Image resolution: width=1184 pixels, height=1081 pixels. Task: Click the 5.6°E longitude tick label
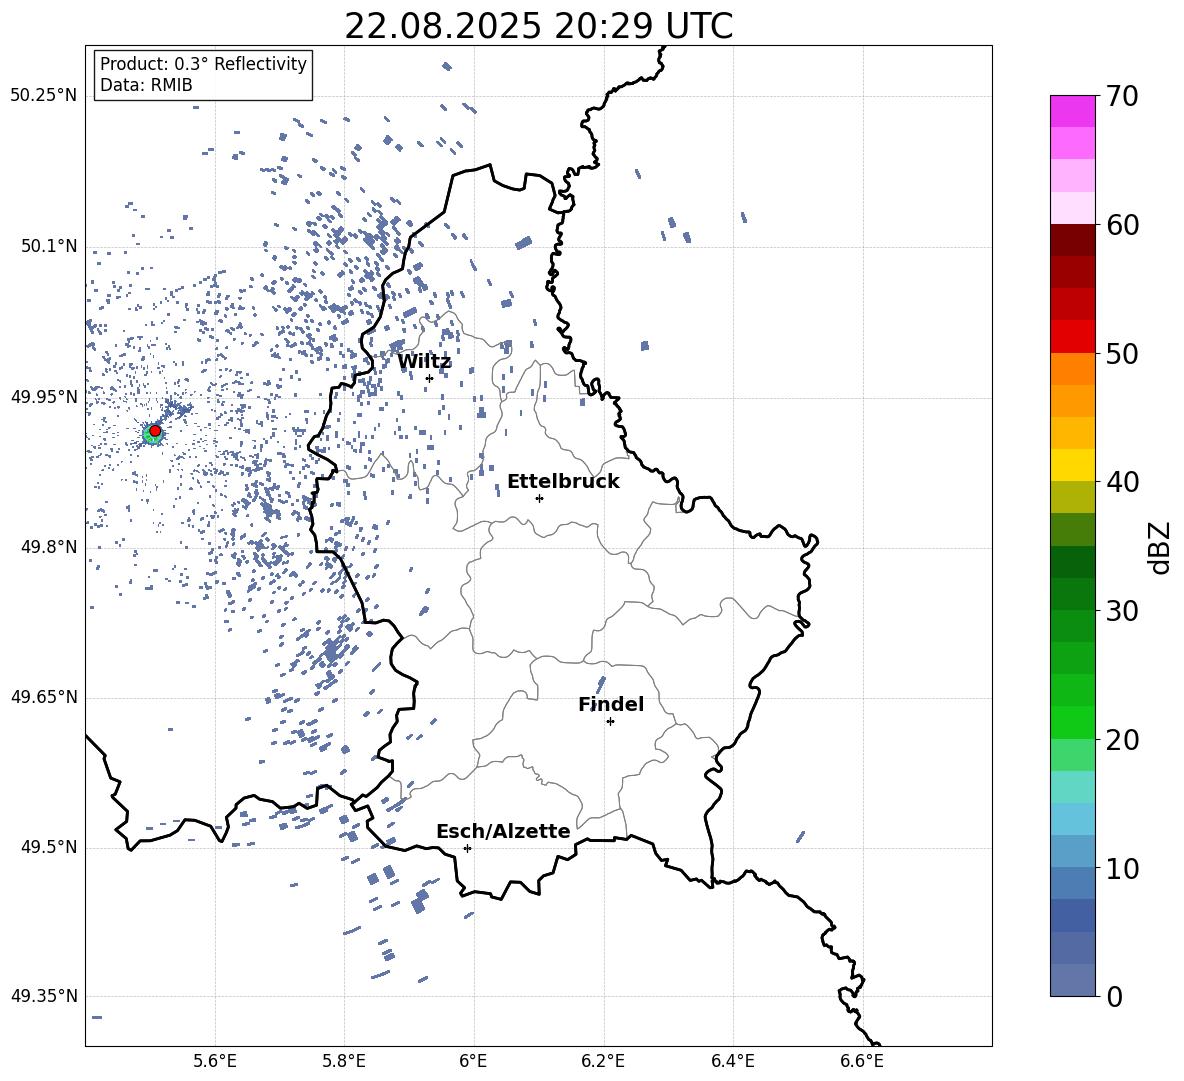coord(215,1061)
